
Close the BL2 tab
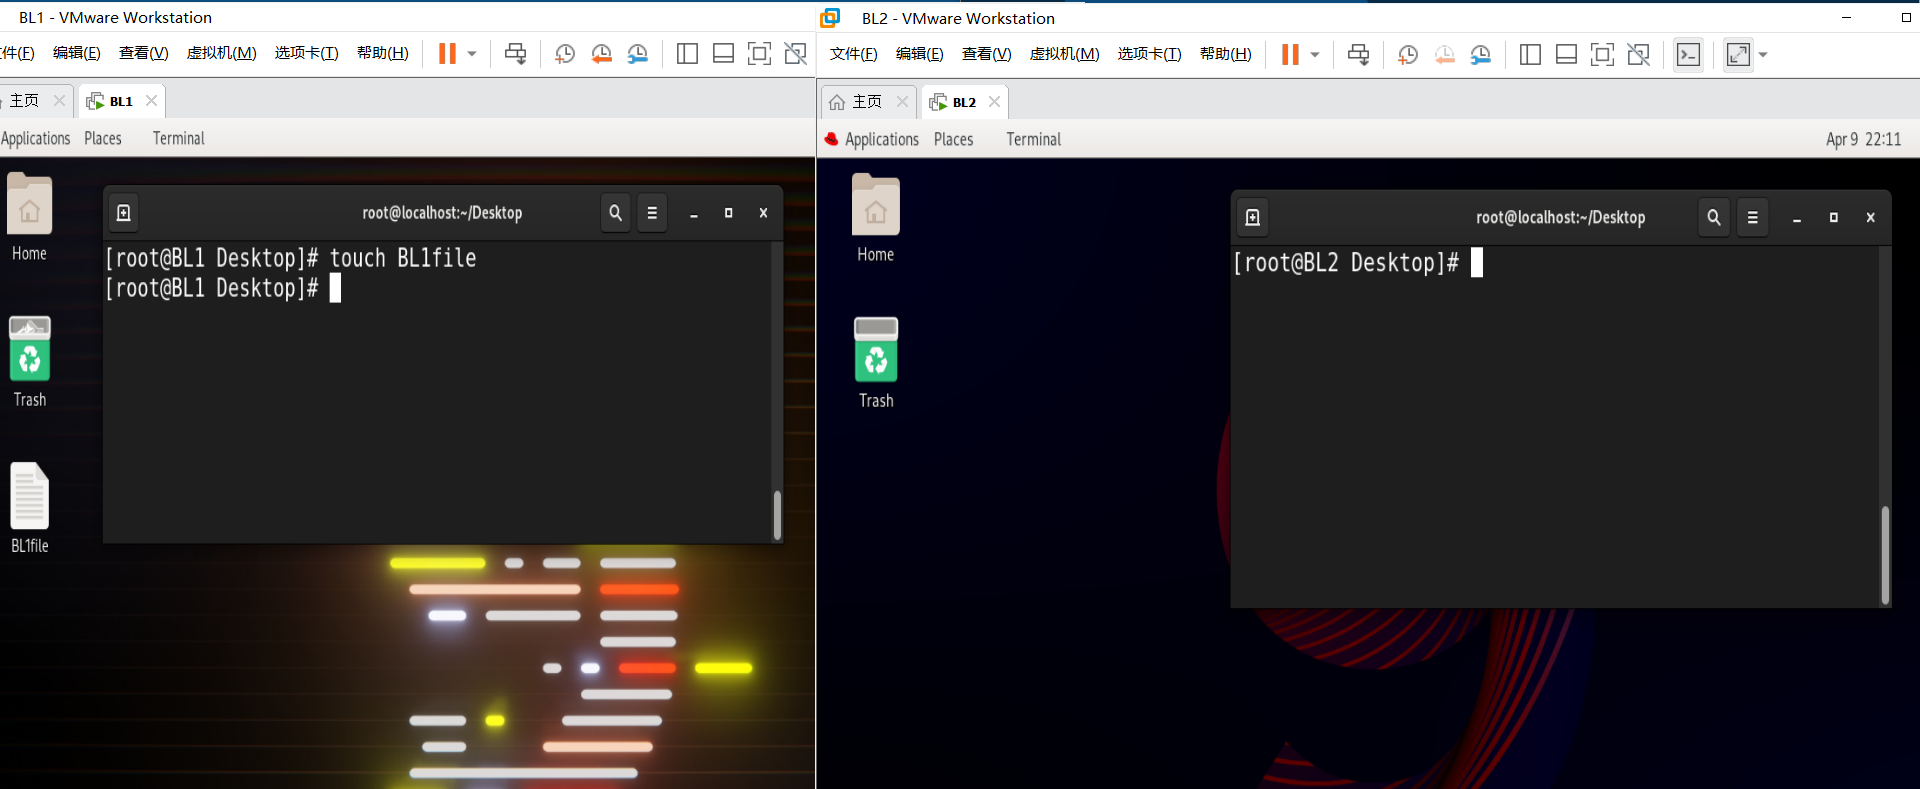pyautogui.click(x=994, y=102)
